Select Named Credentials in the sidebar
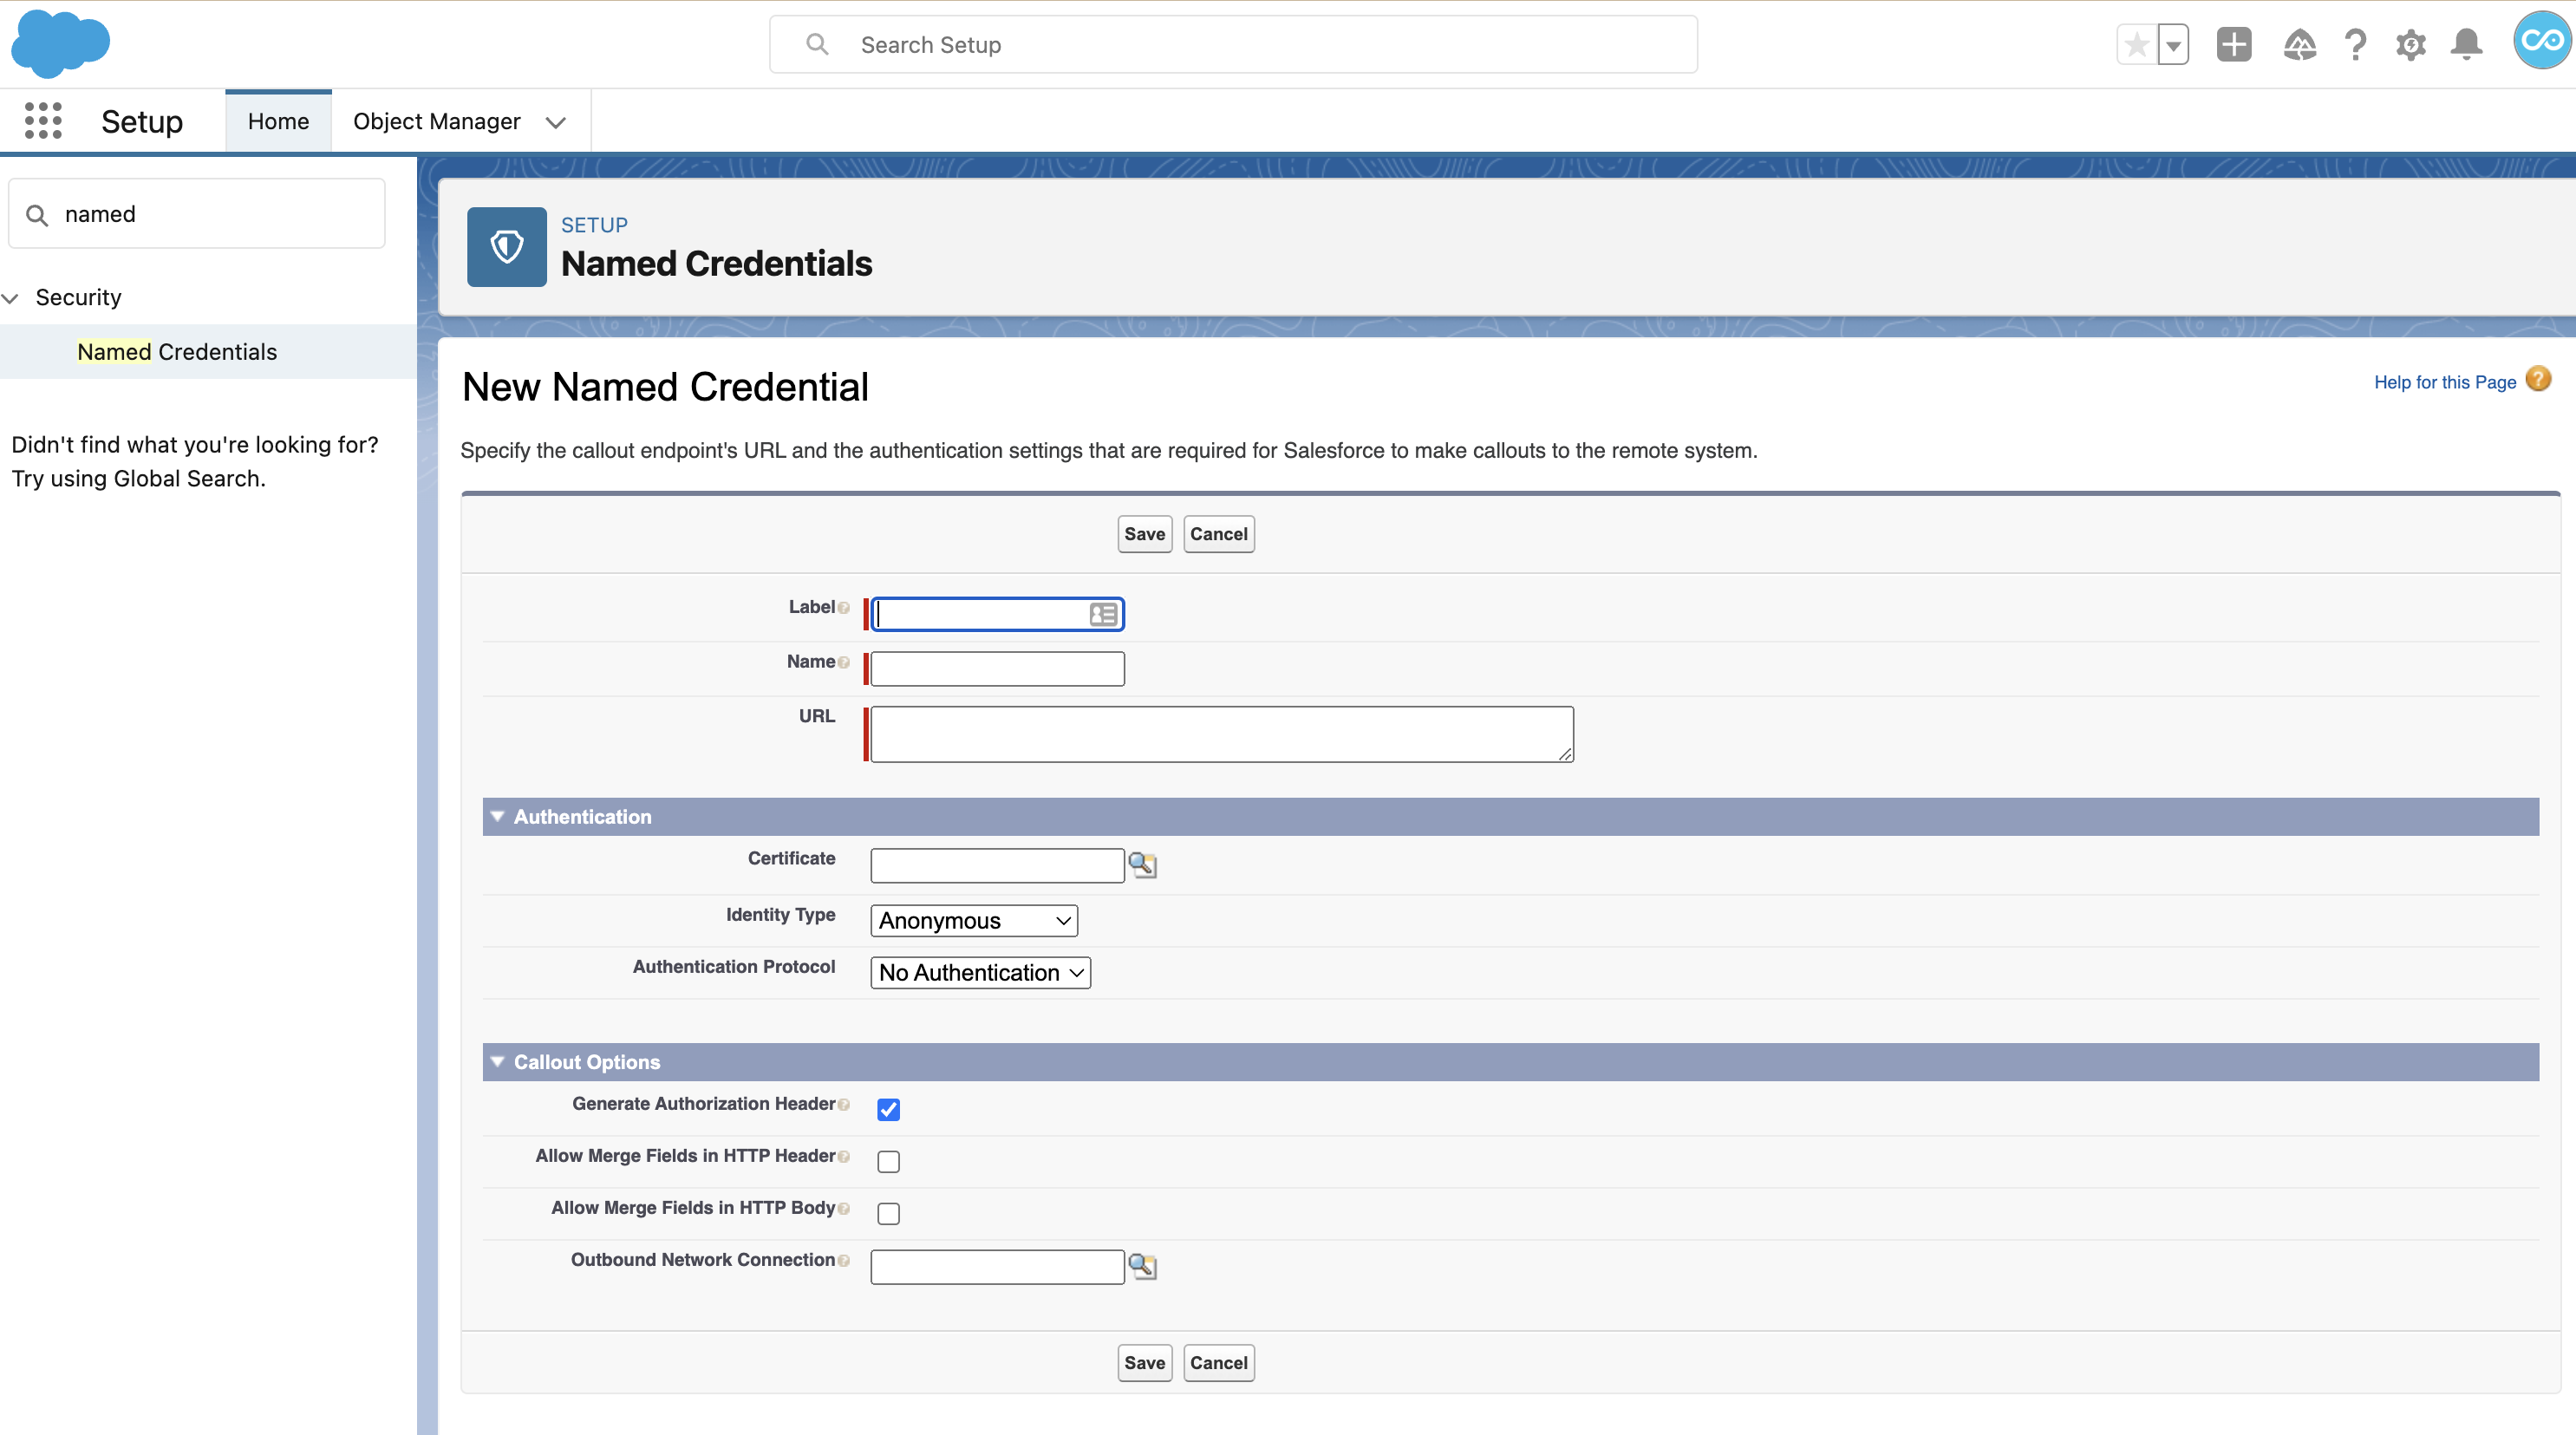The image size is (2576, 1435). coord(177,352)
